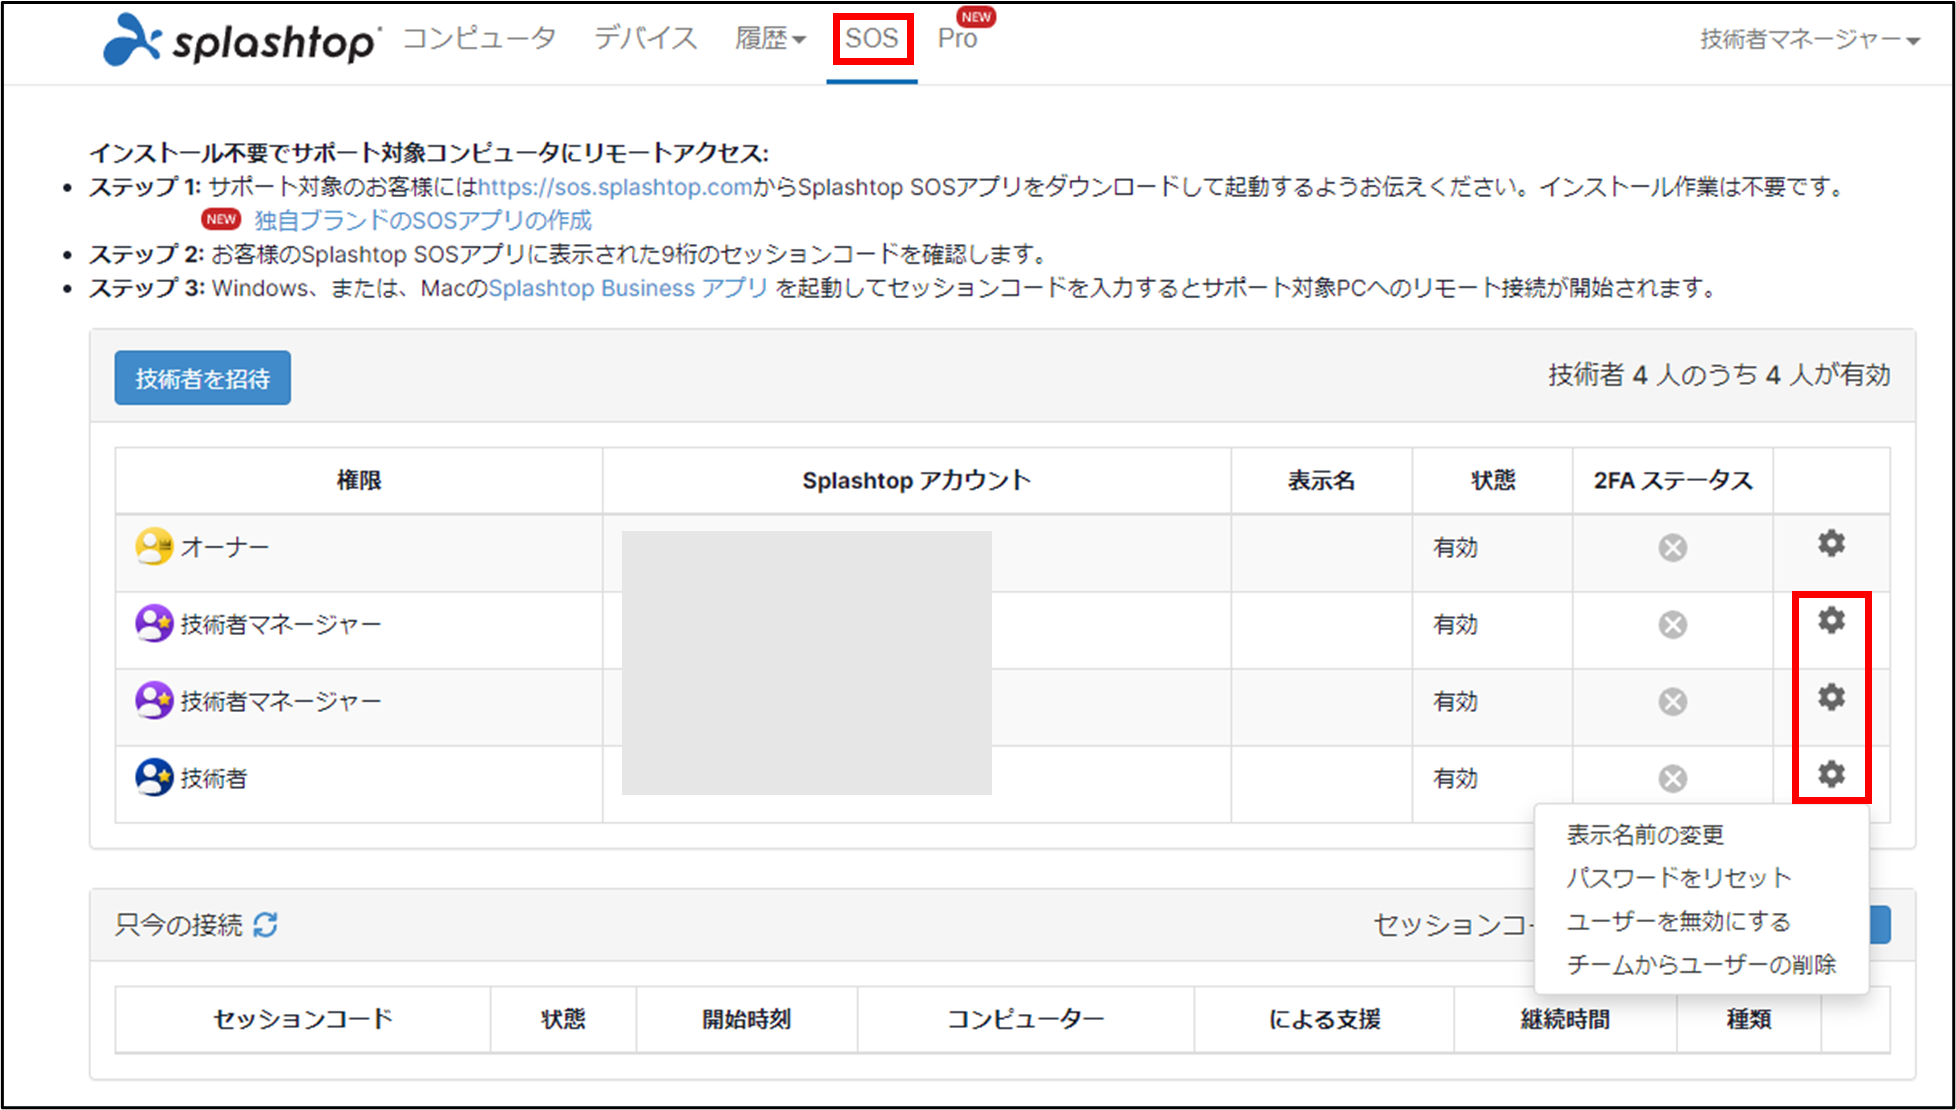Click gear icon in the 技術者 row
This screenshot has height=1110, width=1956.
coord(1831,774)
